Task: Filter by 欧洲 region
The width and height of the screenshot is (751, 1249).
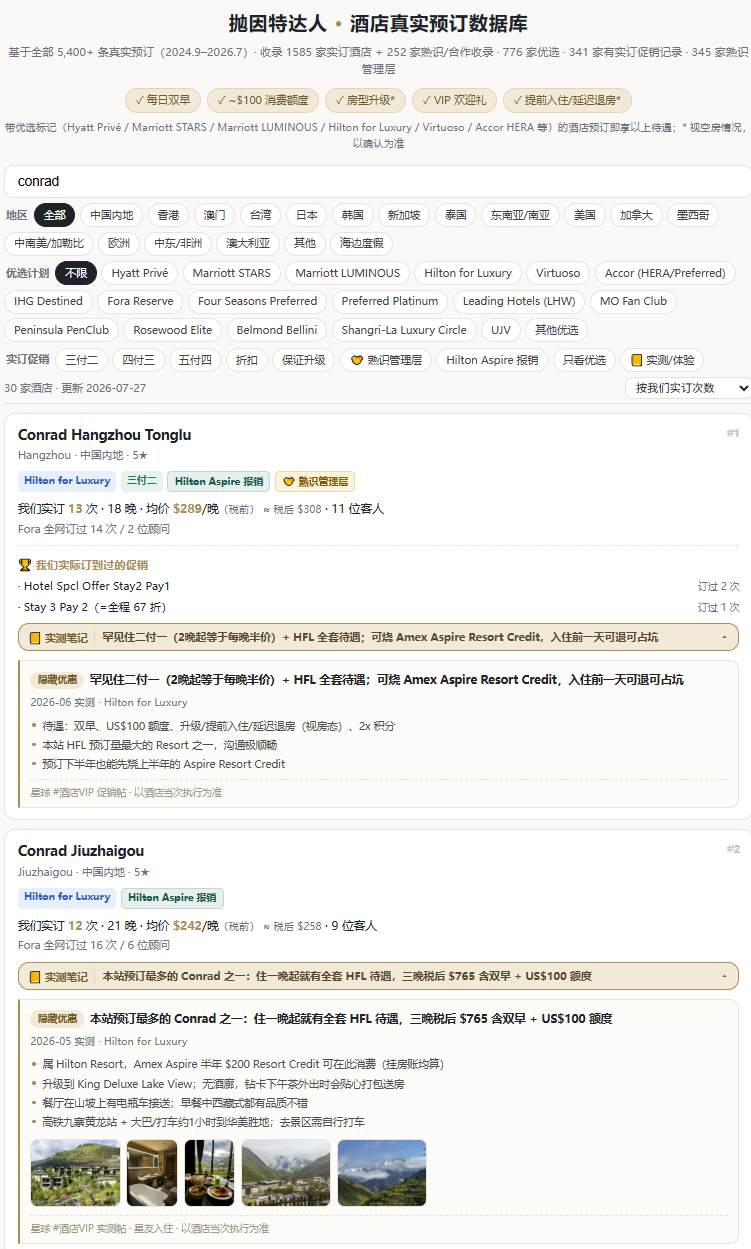Action: [x=119, y=243]
